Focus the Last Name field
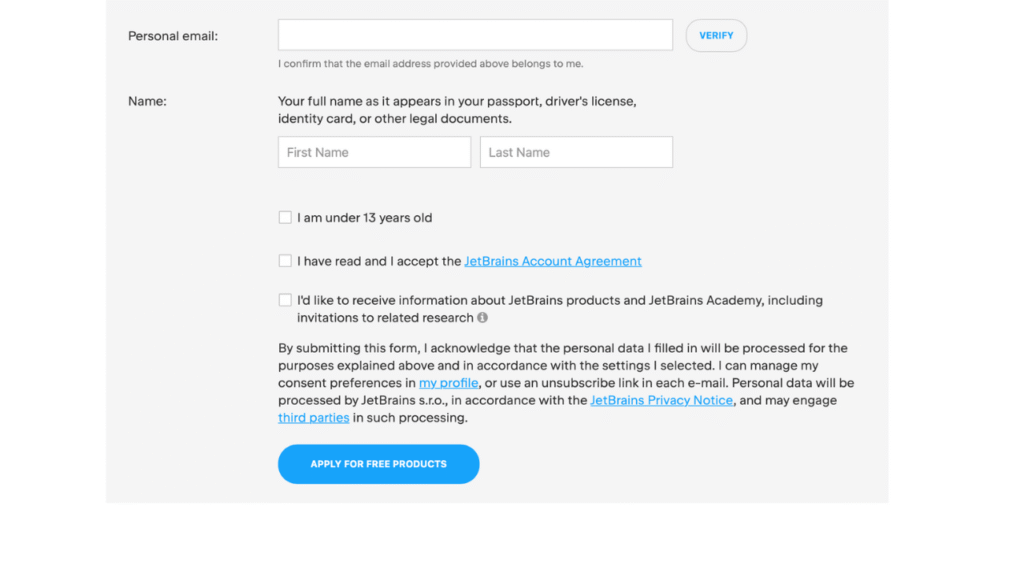This screenshot has height=576, width=1024. point(576,152)
